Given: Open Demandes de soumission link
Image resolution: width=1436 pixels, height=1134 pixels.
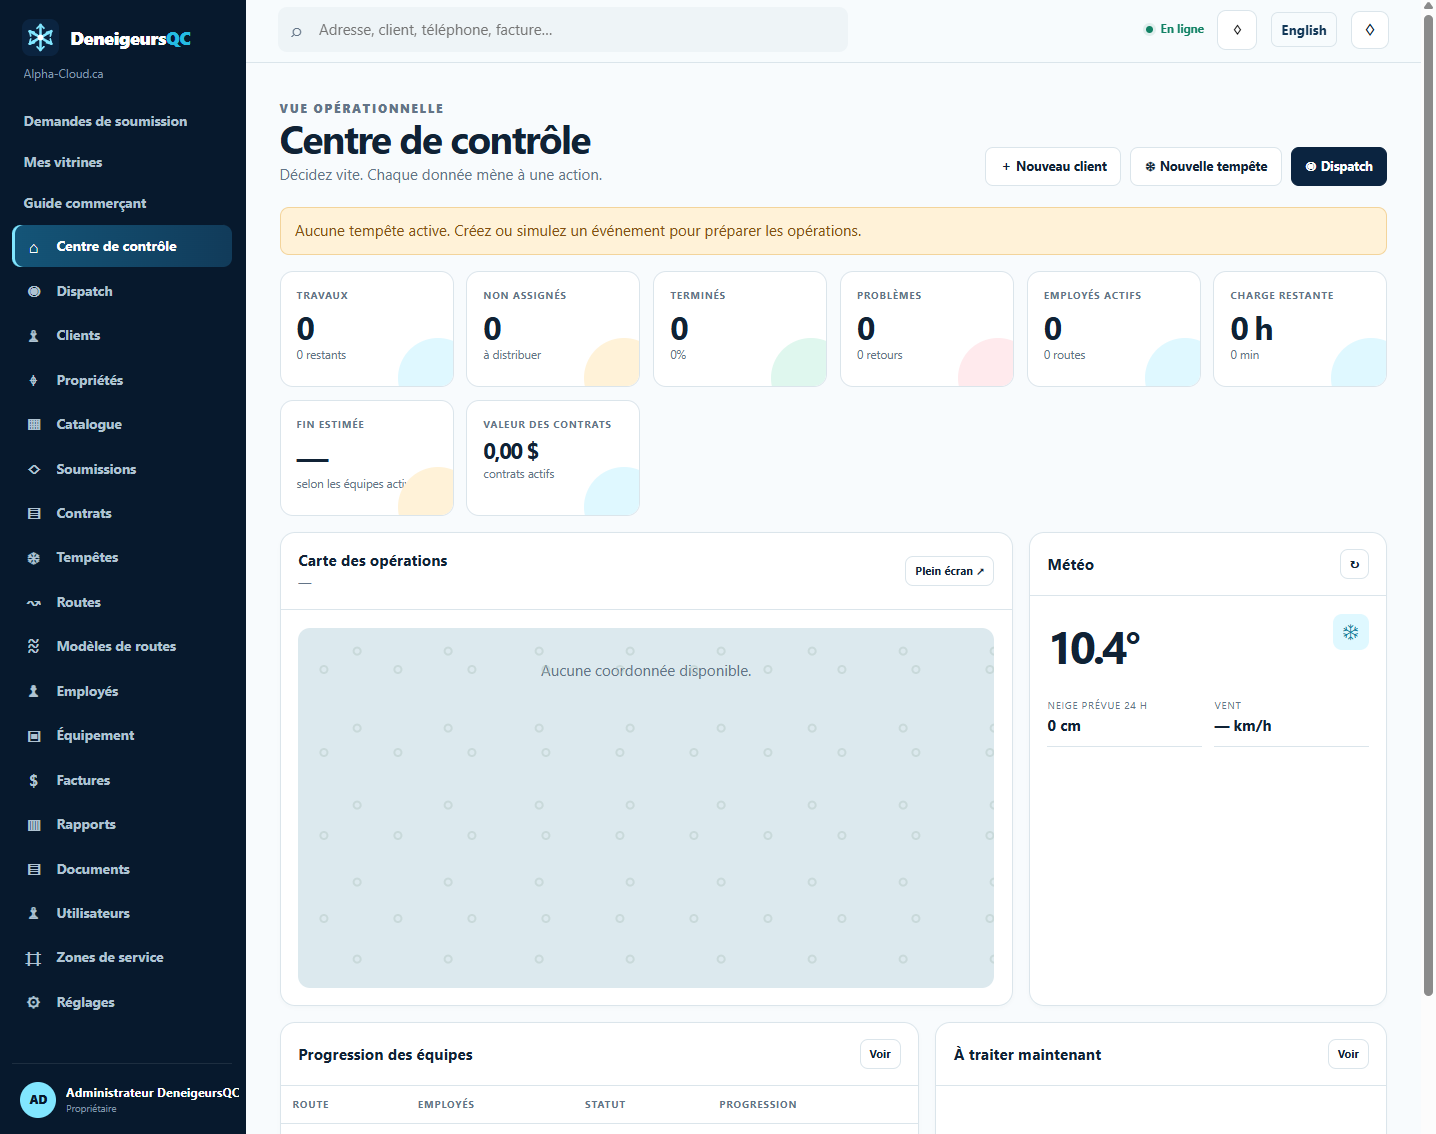Looking at the screenshot, I should pos(105,121).
